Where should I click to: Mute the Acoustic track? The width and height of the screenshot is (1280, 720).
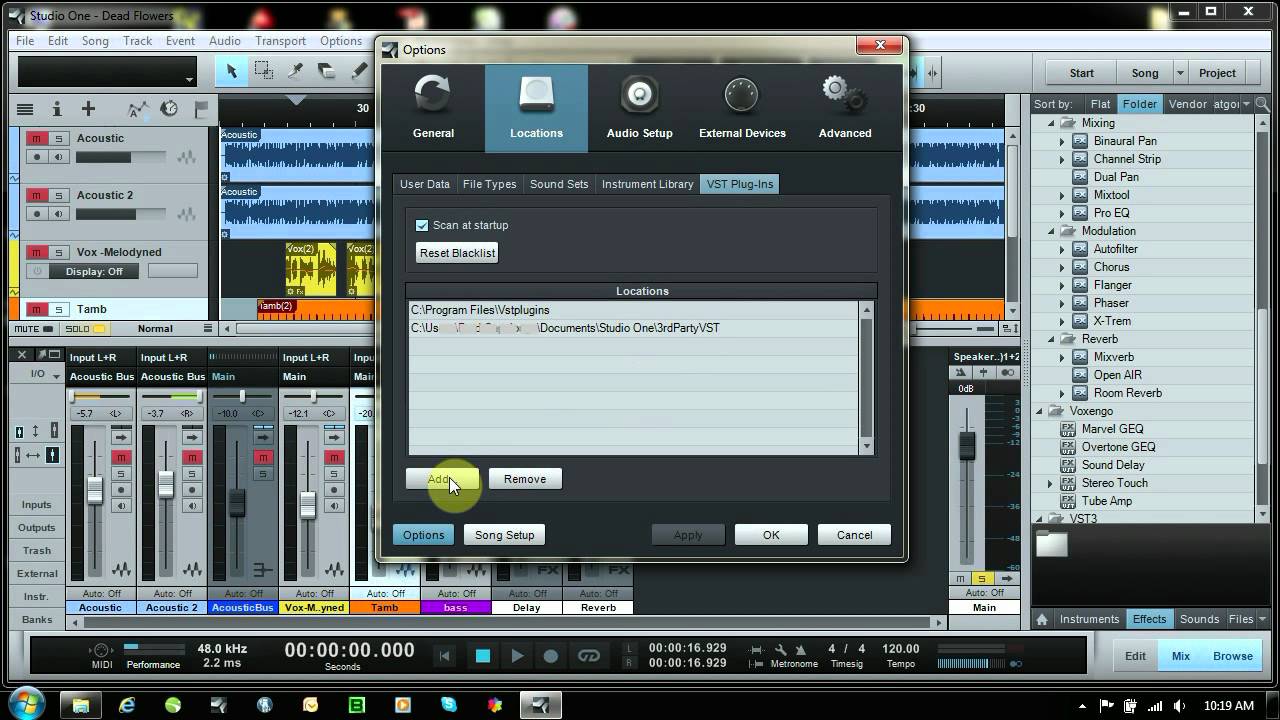38,138
